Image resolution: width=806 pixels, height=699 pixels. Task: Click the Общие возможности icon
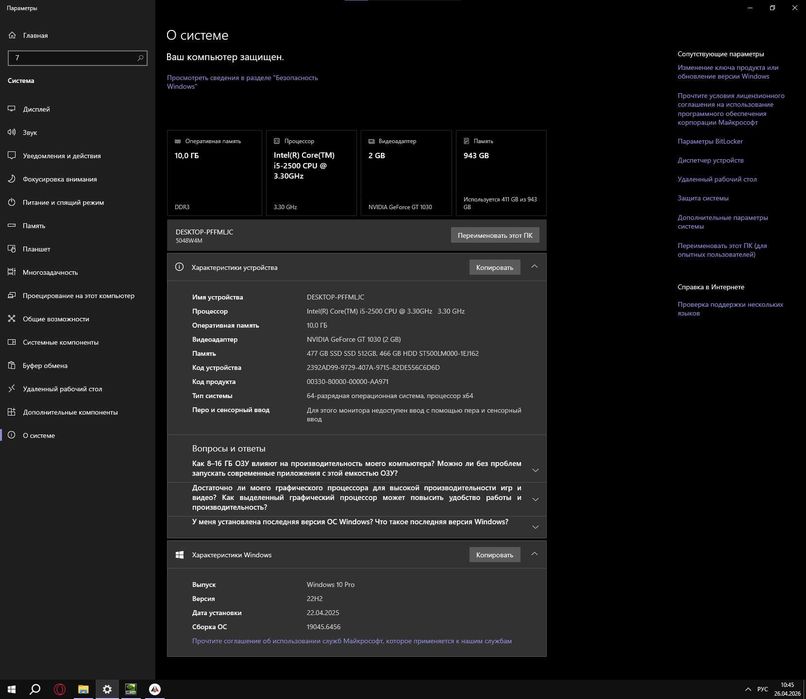tap(12, 319)
